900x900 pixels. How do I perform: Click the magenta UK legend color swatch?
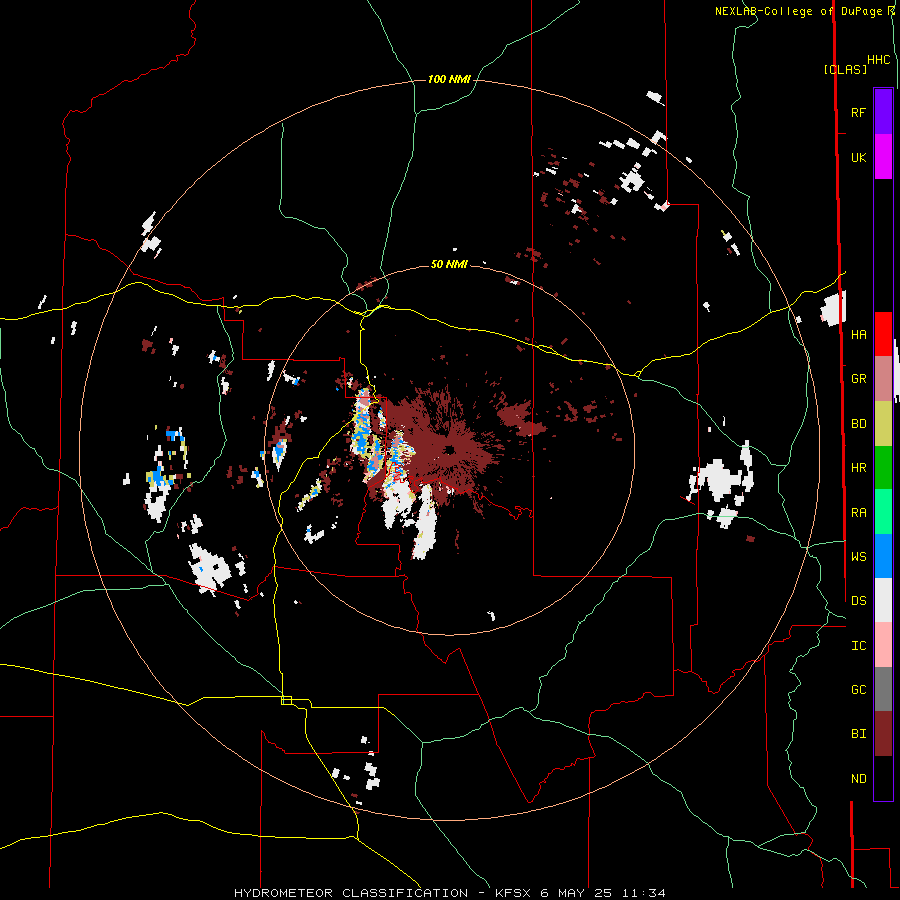coord(883,157)
